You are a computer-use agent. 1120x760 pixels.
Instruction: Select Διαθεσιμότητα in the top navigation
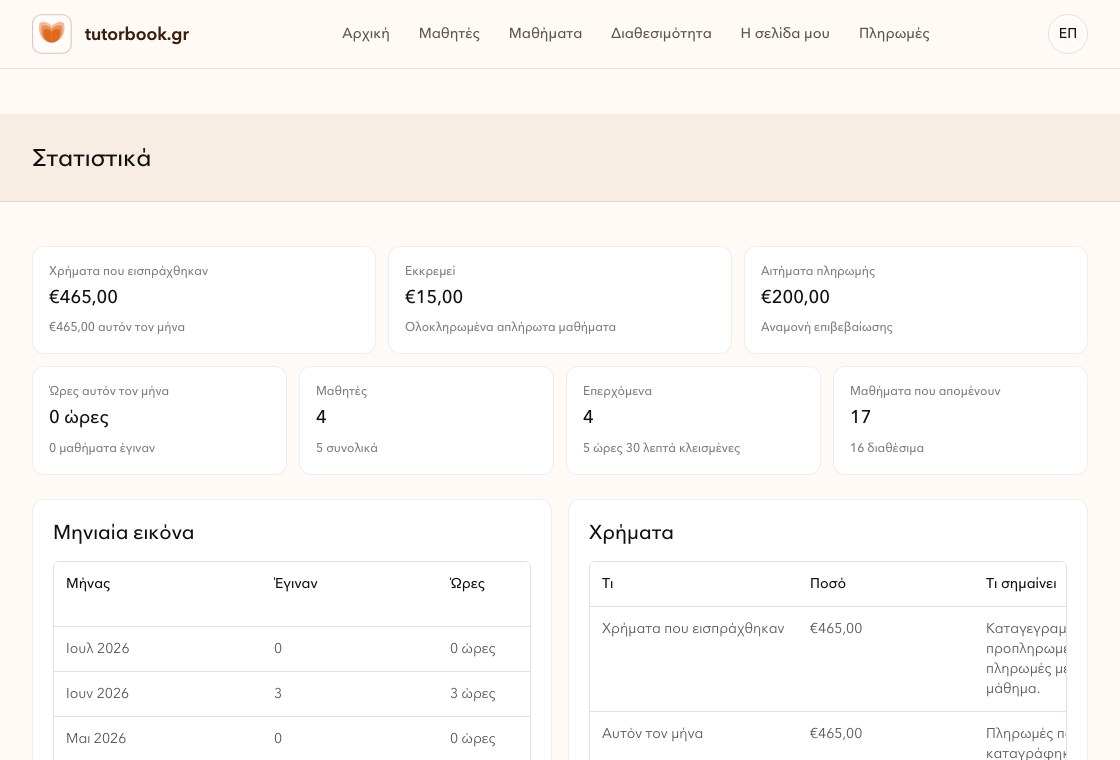(661, 34)
